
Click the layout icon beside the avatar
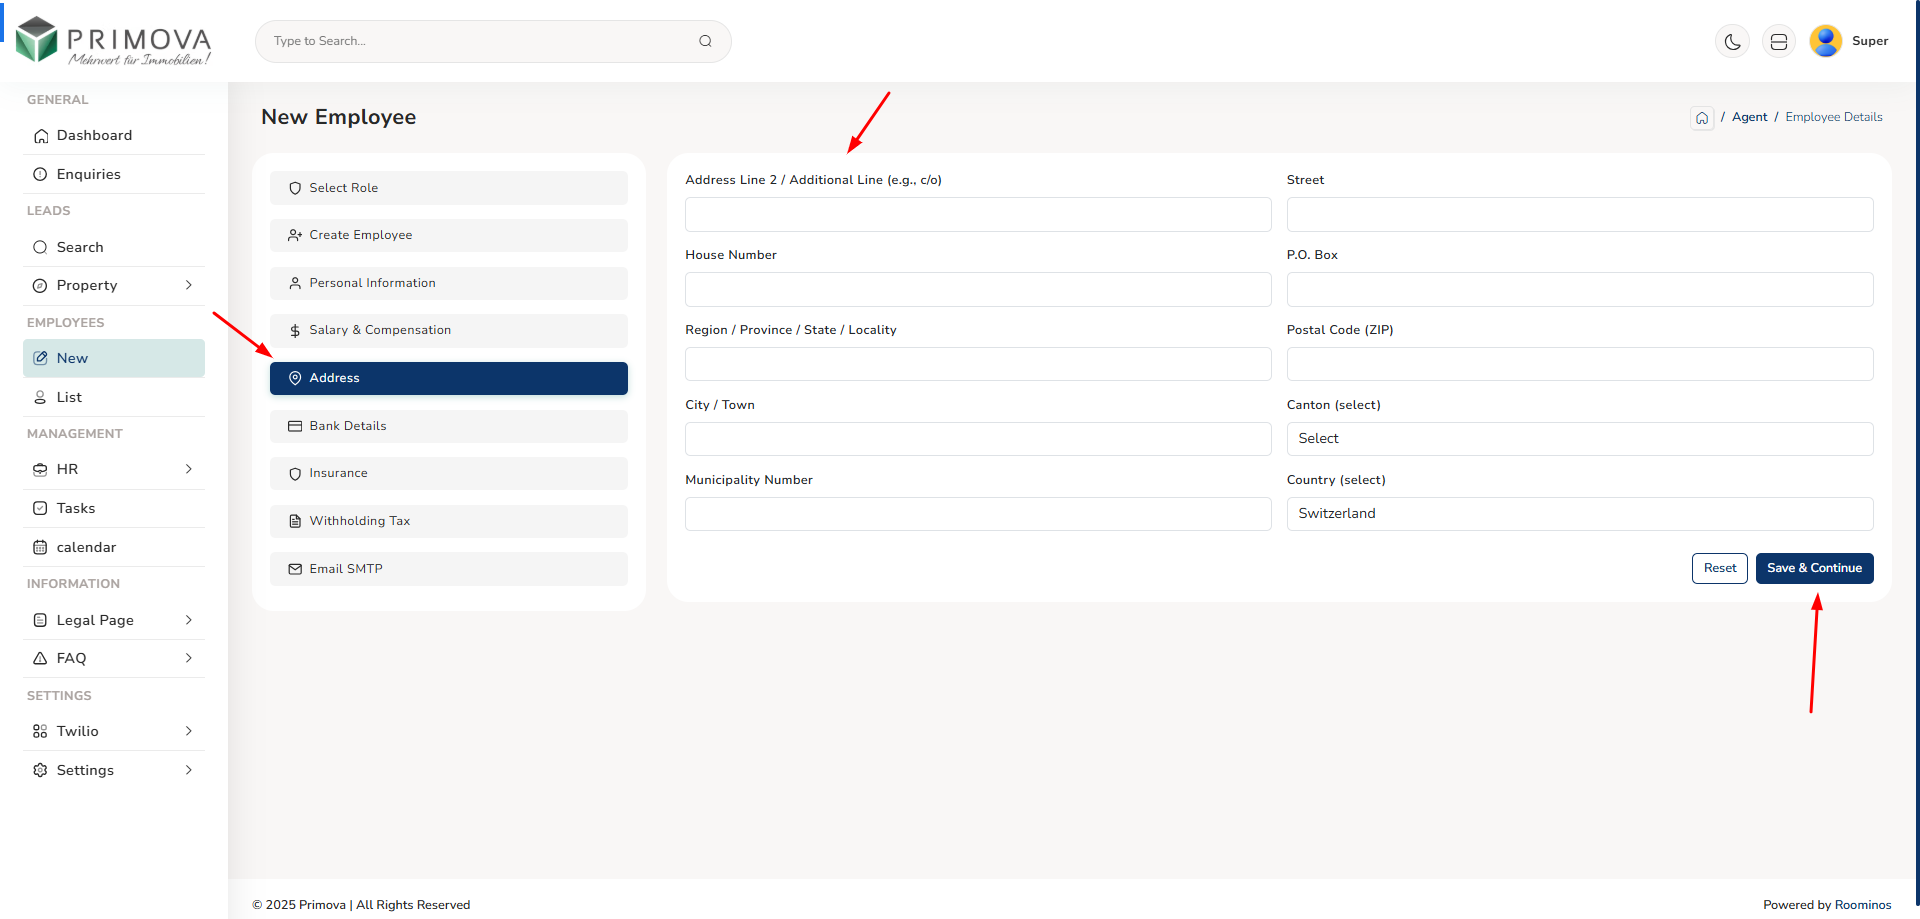click(x=1778, y=42)
